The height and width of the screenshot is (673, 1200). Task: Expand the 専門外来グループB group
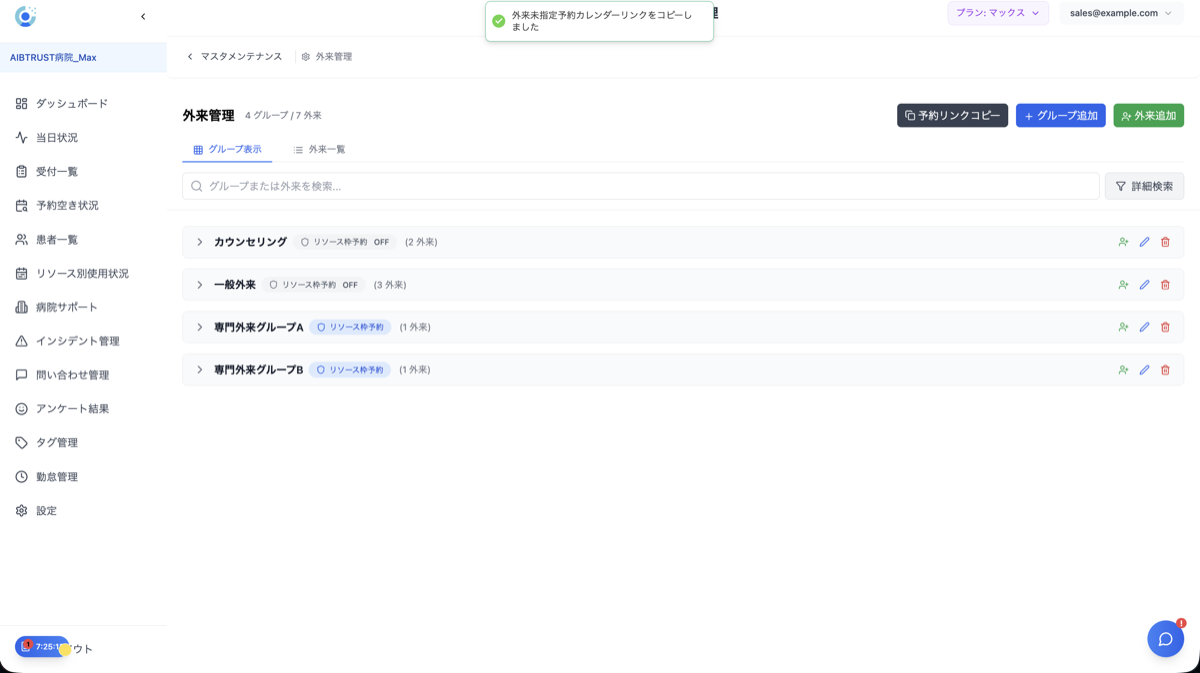199,369
